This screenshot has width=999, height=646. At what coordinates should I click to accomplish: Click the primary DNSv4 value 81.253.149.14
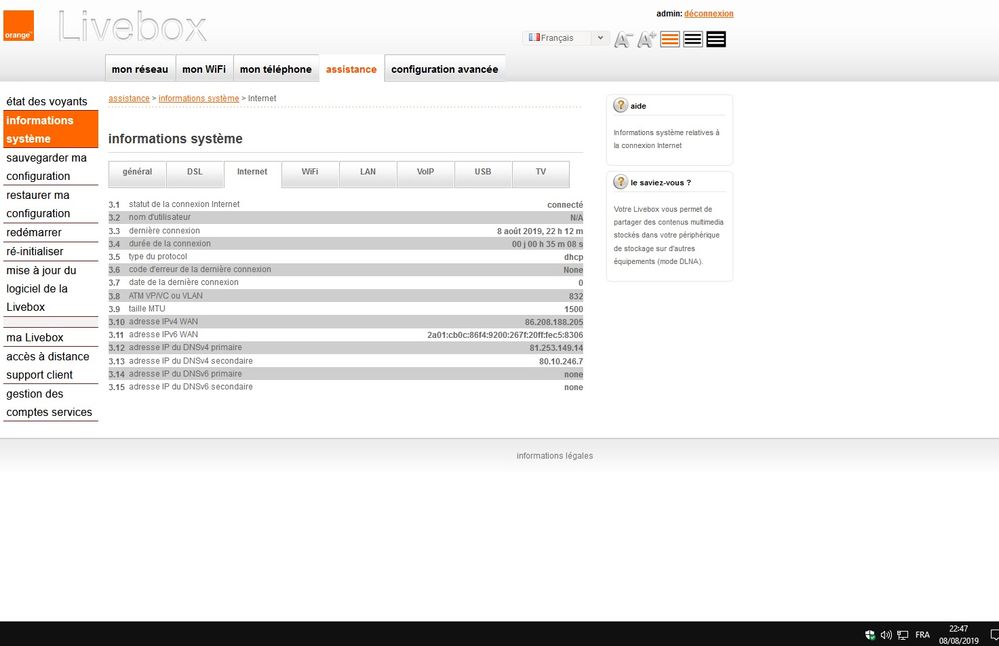[x=556, y=348]
